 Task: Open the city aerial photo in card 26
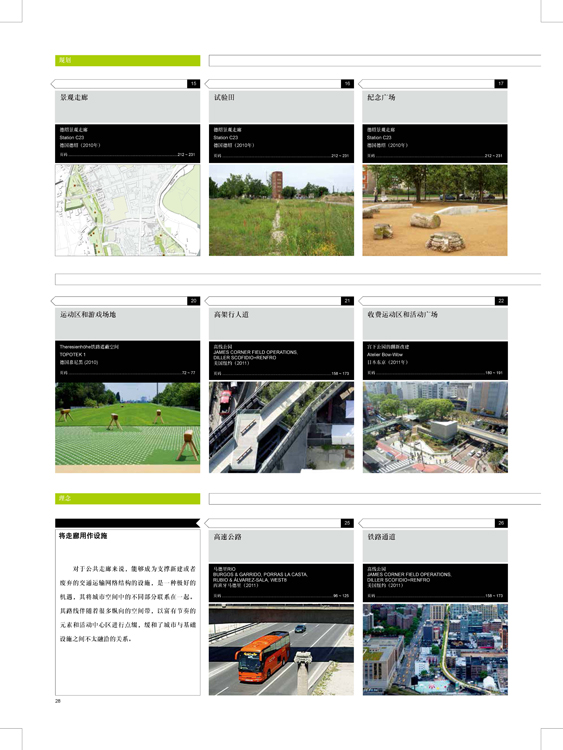(435, 650)
